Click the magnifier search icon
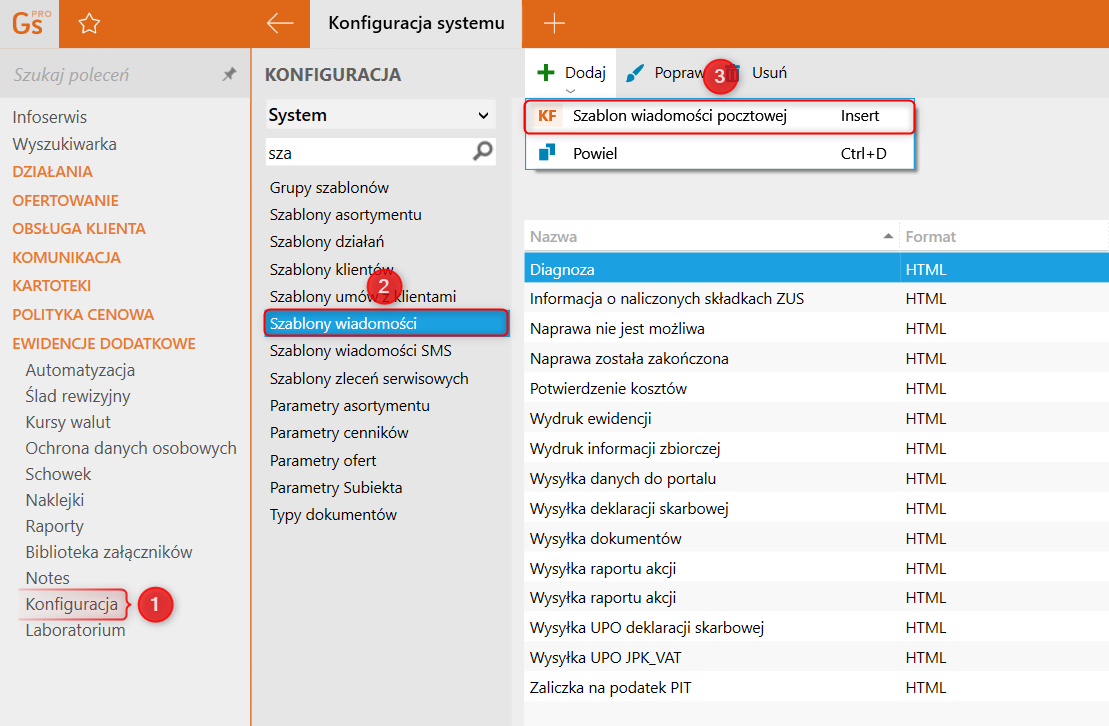Viewport: 1109px width, 726px height. tap(483, 151)
